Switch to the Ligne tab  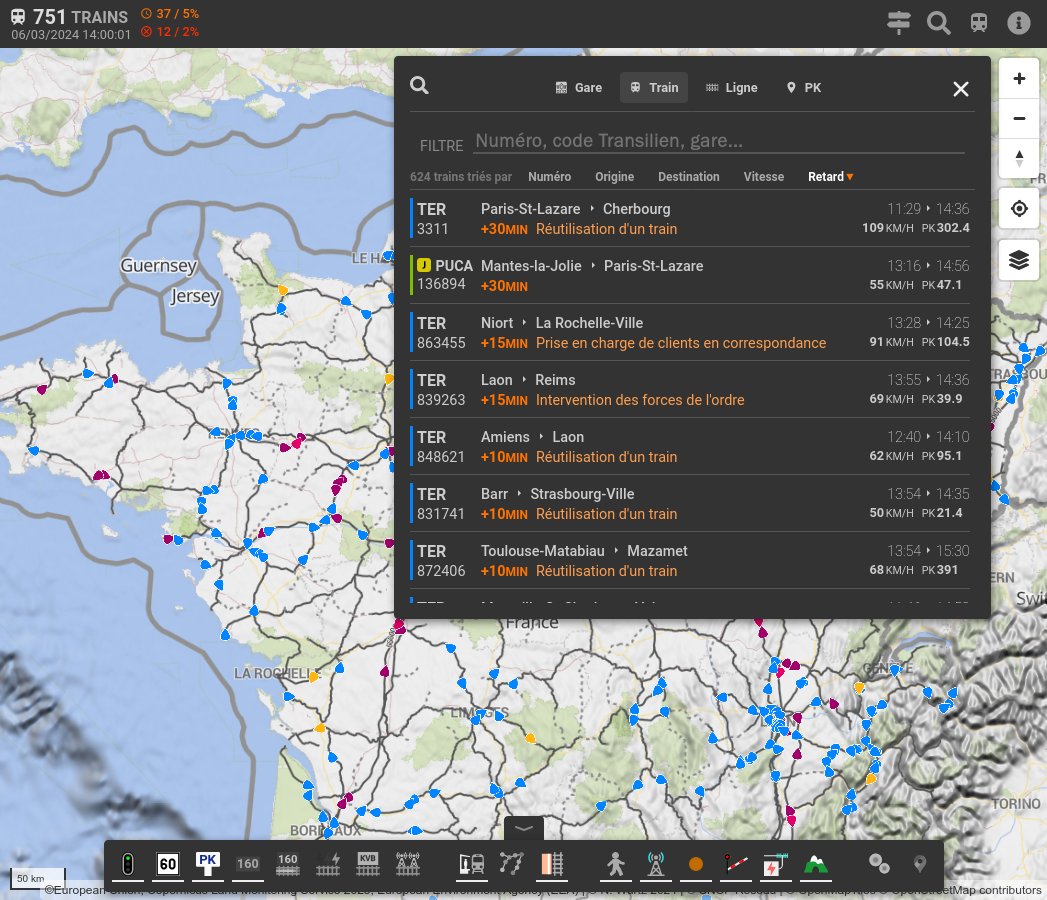pos(731,87)
